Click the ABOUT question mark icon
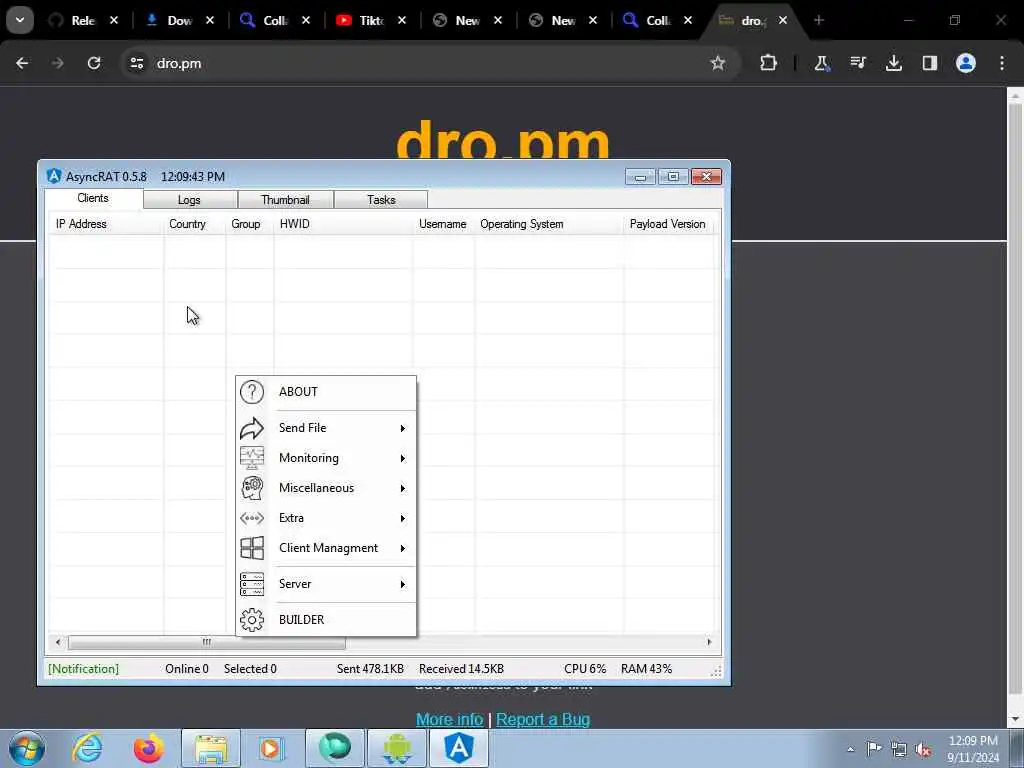Screen dimensions: 1024x768 [x=251, y=392]
